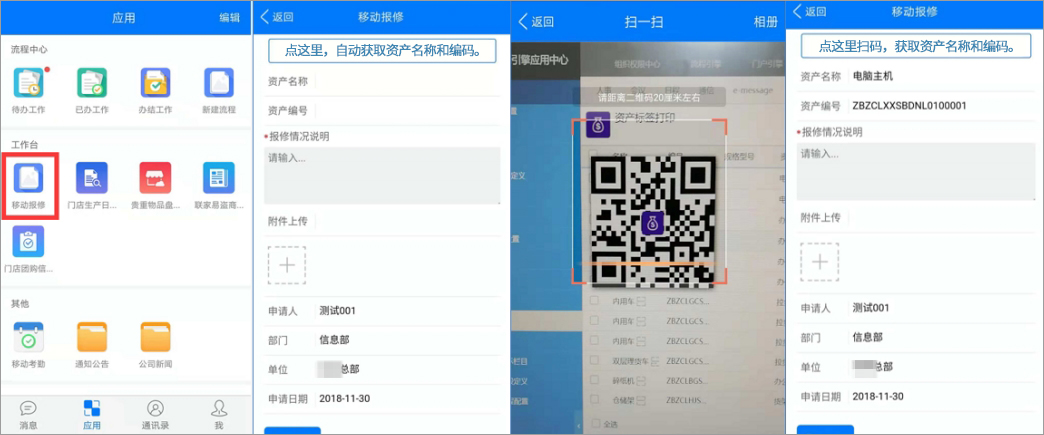This screenshot has height=435, width=1044.
Task: Open the 贵重物品盘 app icon
Action: pos(155,178)
